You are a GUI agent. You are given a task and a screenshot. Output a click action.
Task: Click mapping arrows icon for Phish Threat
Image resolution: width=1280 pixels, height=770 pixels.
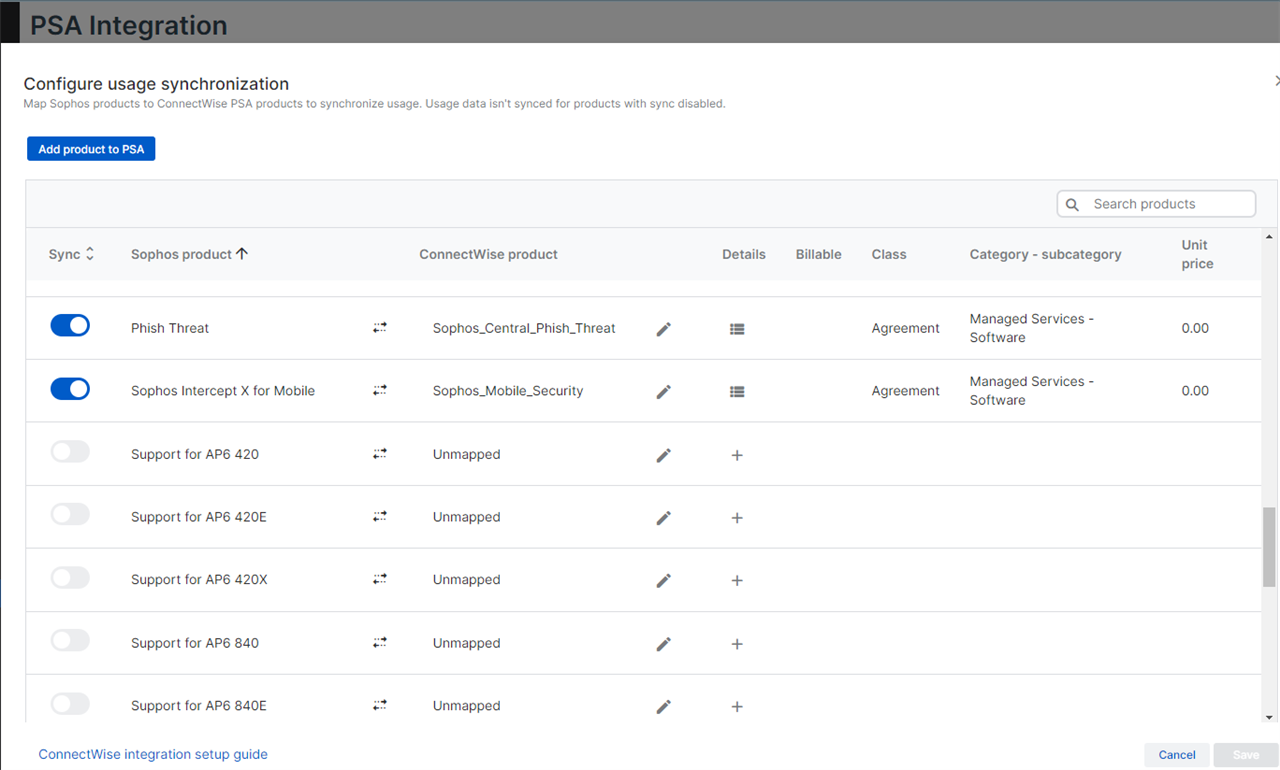tap(380, 328)
